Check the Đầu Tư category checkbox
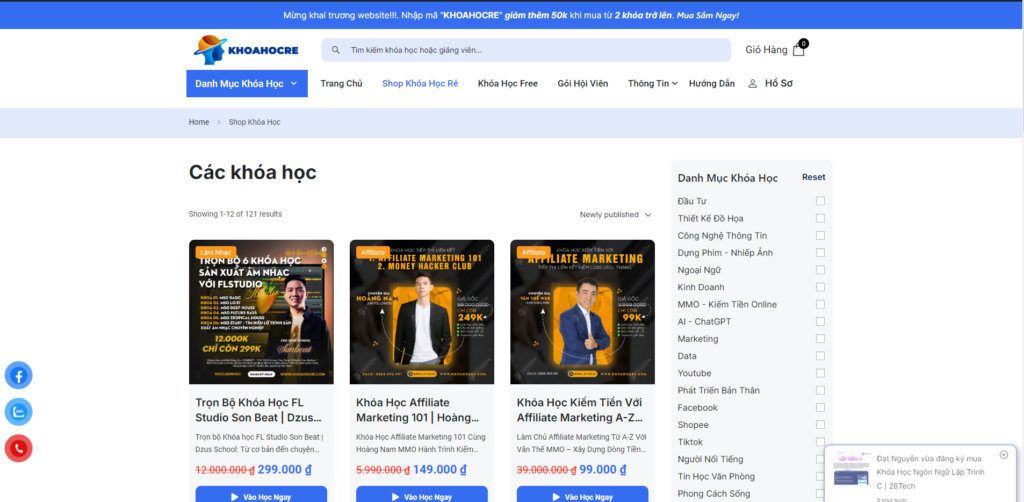The width and height of the screenshot is (1024, 502). [x=820, y=201]
